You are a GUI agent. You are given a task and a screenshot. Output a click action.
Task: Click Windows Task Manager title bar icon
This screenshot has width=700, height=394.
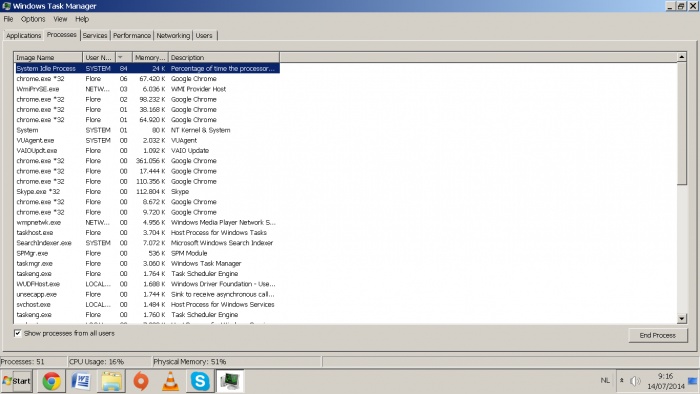[x=6, y=6]
